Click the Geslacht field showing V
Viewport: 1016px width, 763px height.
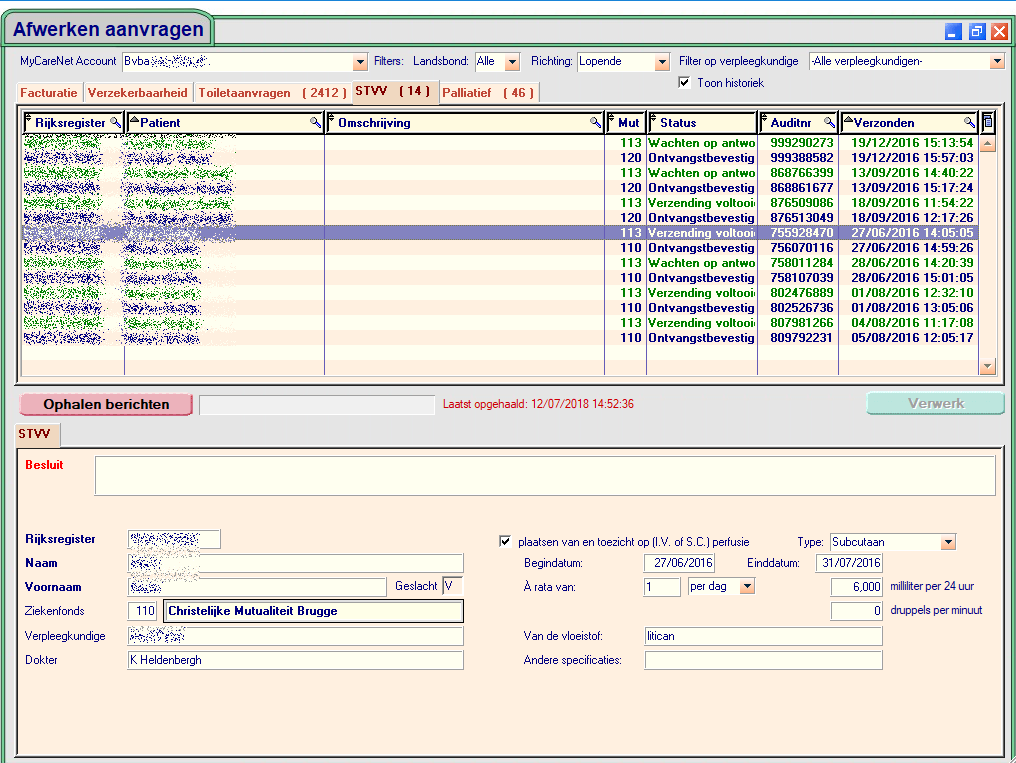coord(452,586)
